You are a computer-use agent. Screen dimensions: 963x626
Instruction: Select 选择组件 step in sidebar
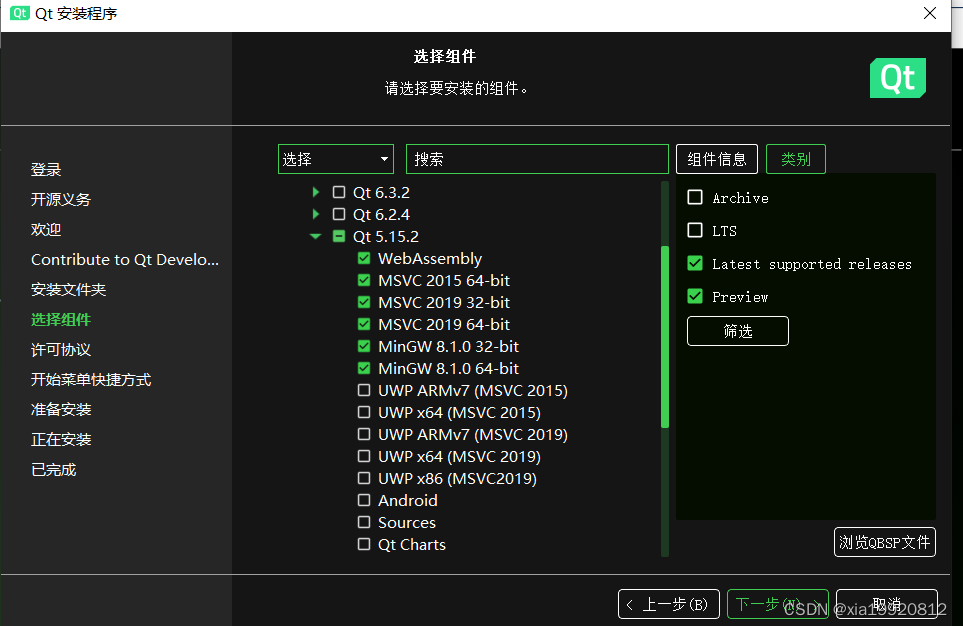[61, 320]
